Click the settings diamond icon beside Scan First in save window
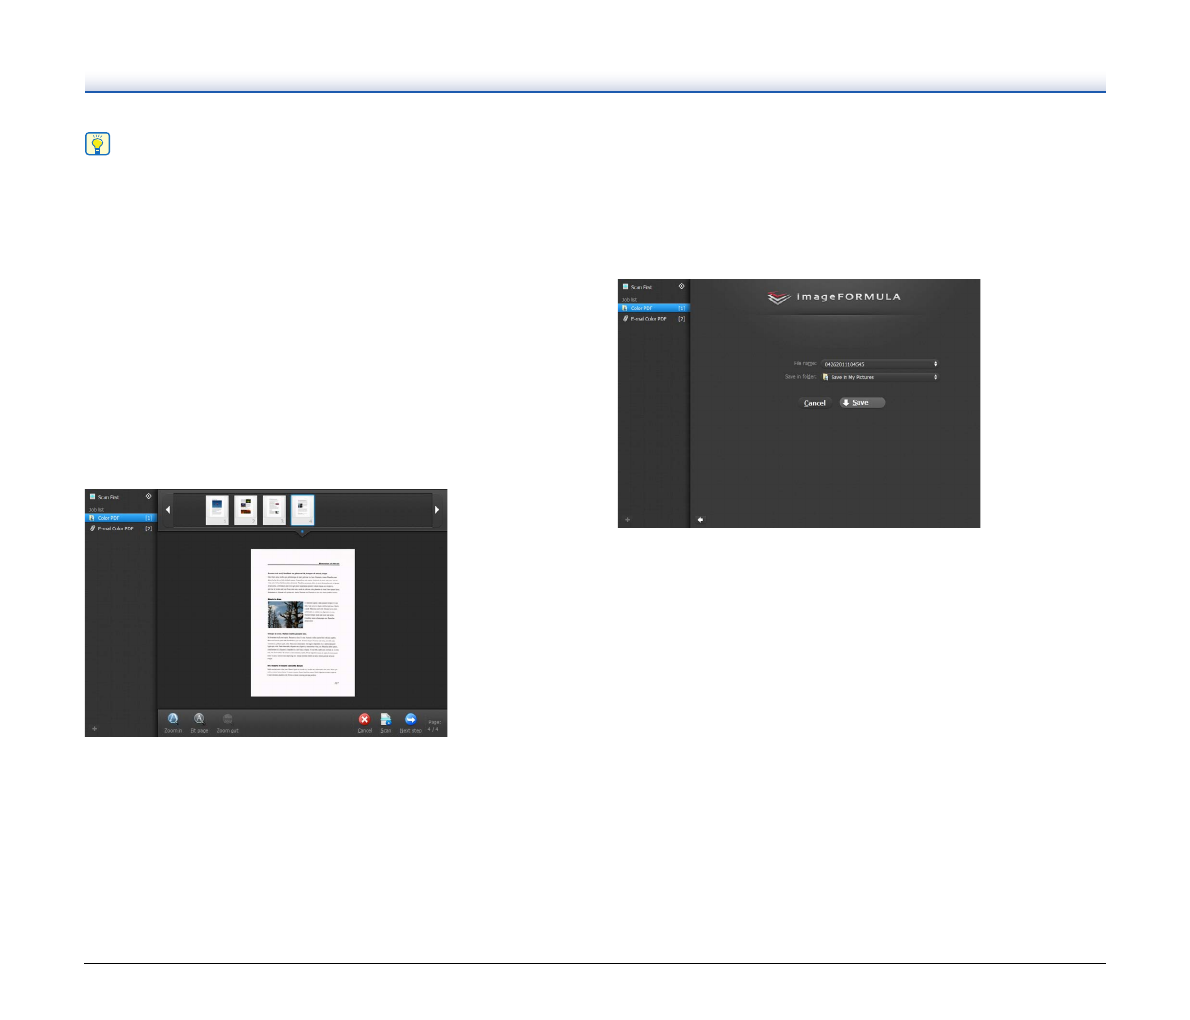Image resolution: width=1190 pixels, height=1020 pixels. 682,286
